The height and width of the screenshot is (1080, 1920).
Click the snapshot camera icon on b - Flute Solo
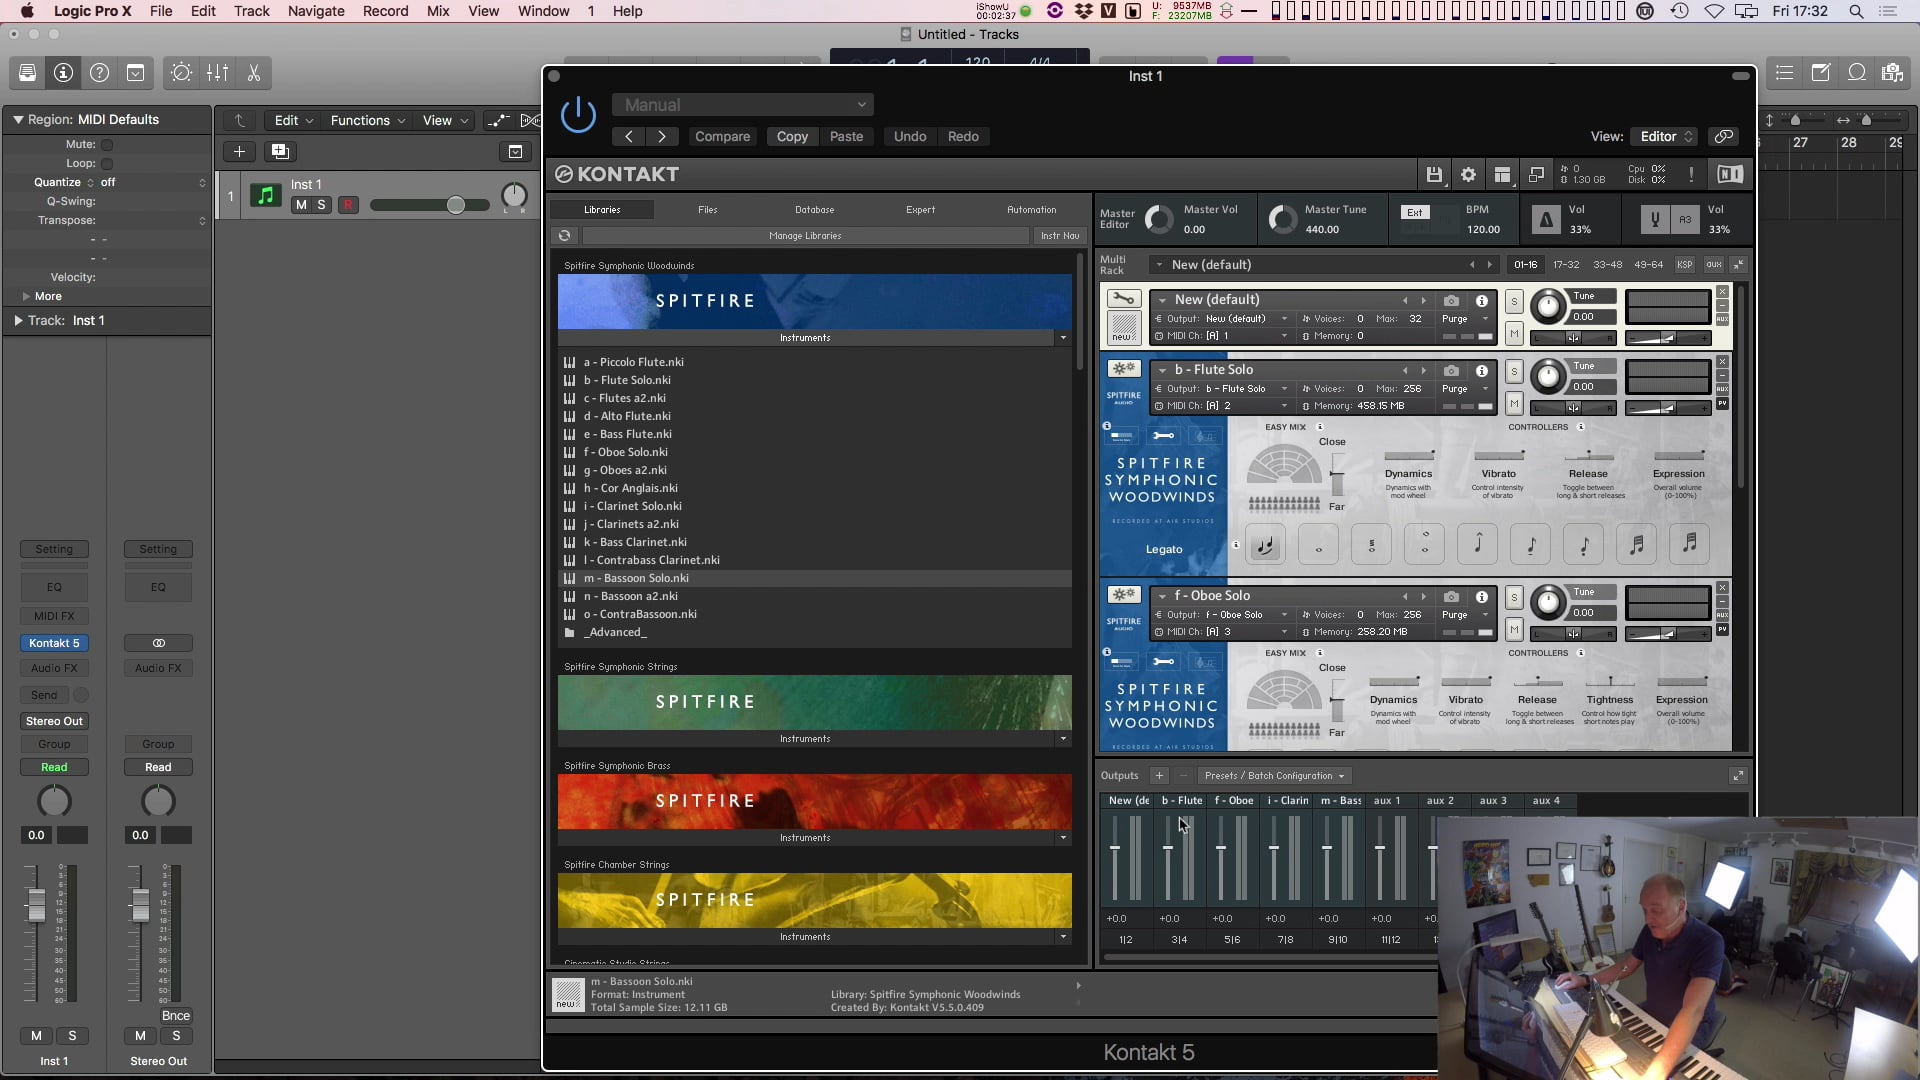coord(1451,370)
